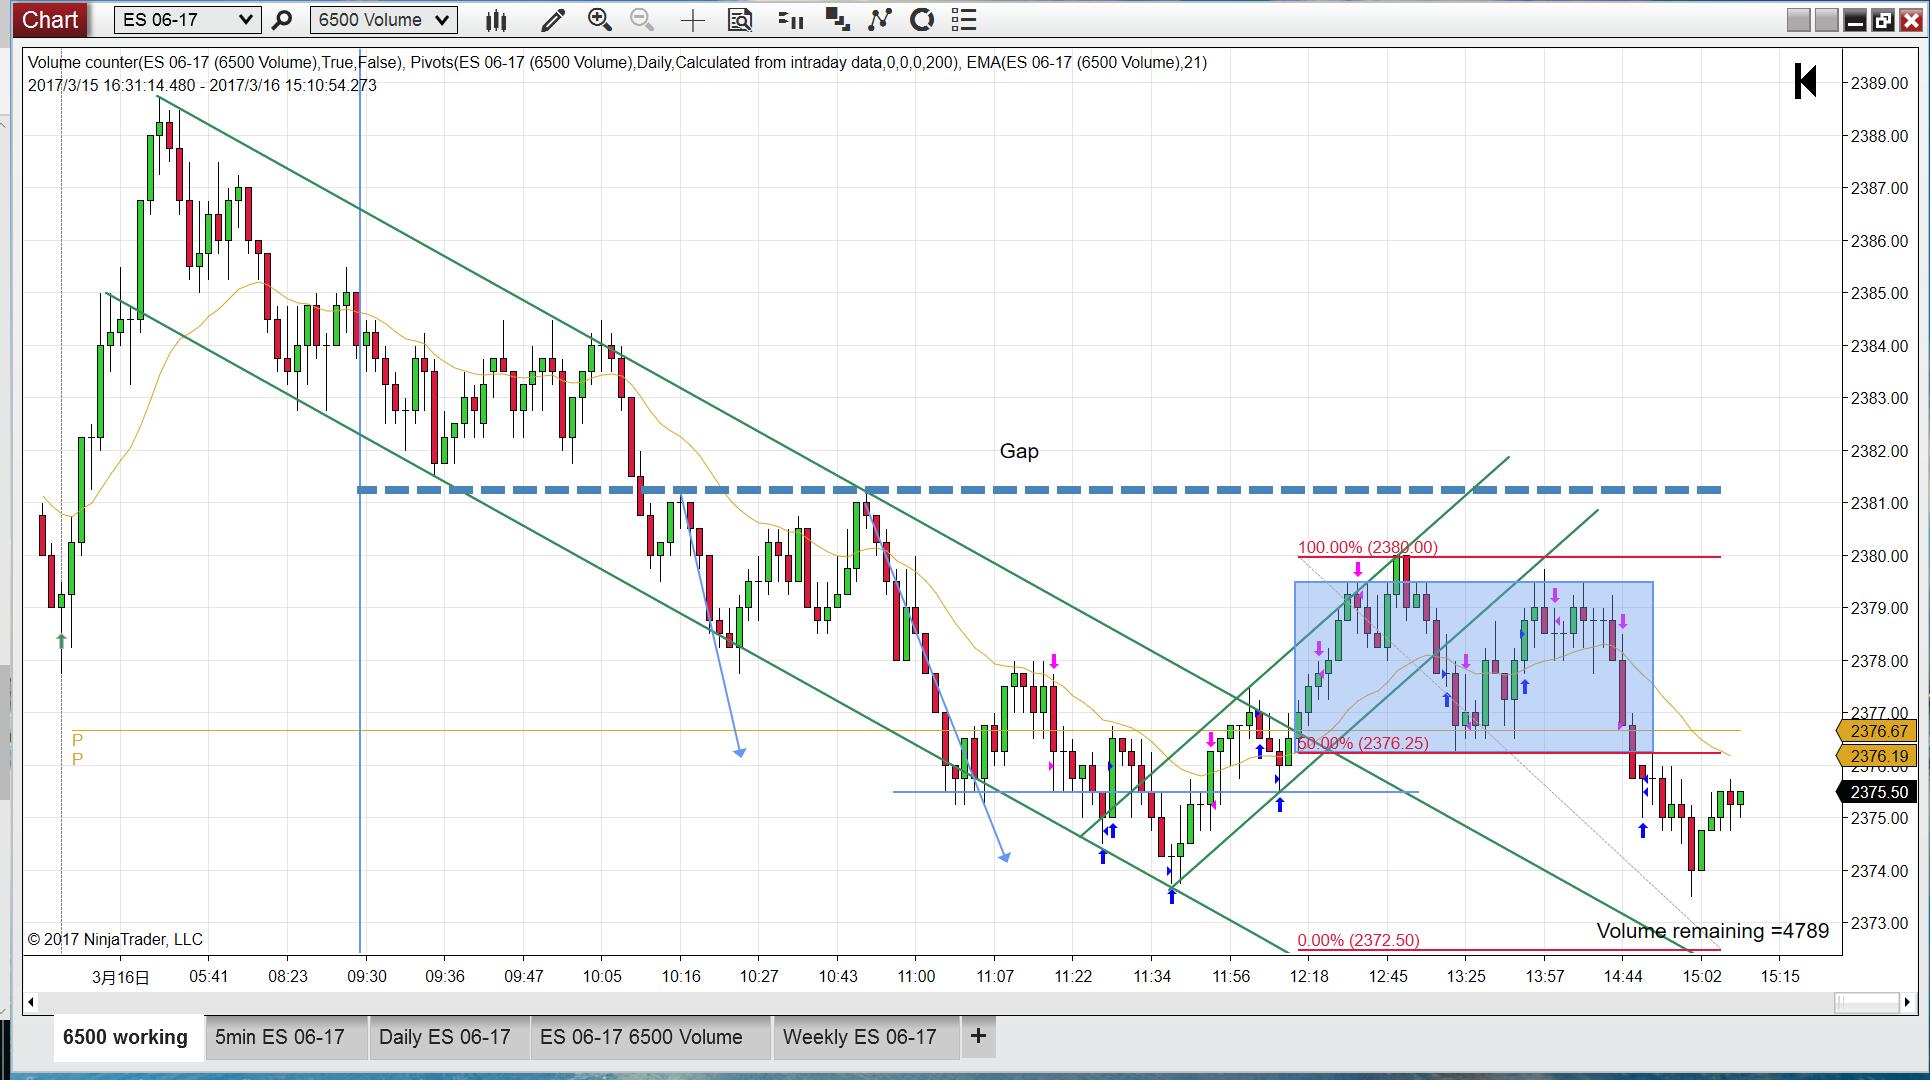Select the crosshair cursor icon
Viewport: 1930px width, 1080px height.
692,19
